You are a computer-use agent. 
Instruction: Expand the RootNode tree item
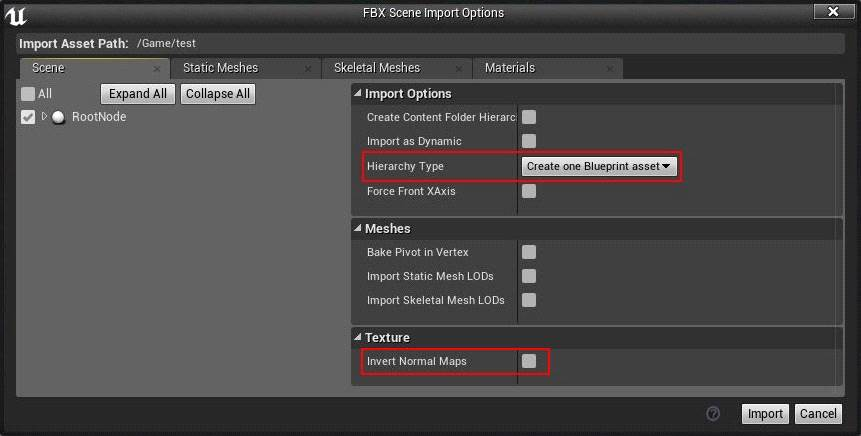44,117
